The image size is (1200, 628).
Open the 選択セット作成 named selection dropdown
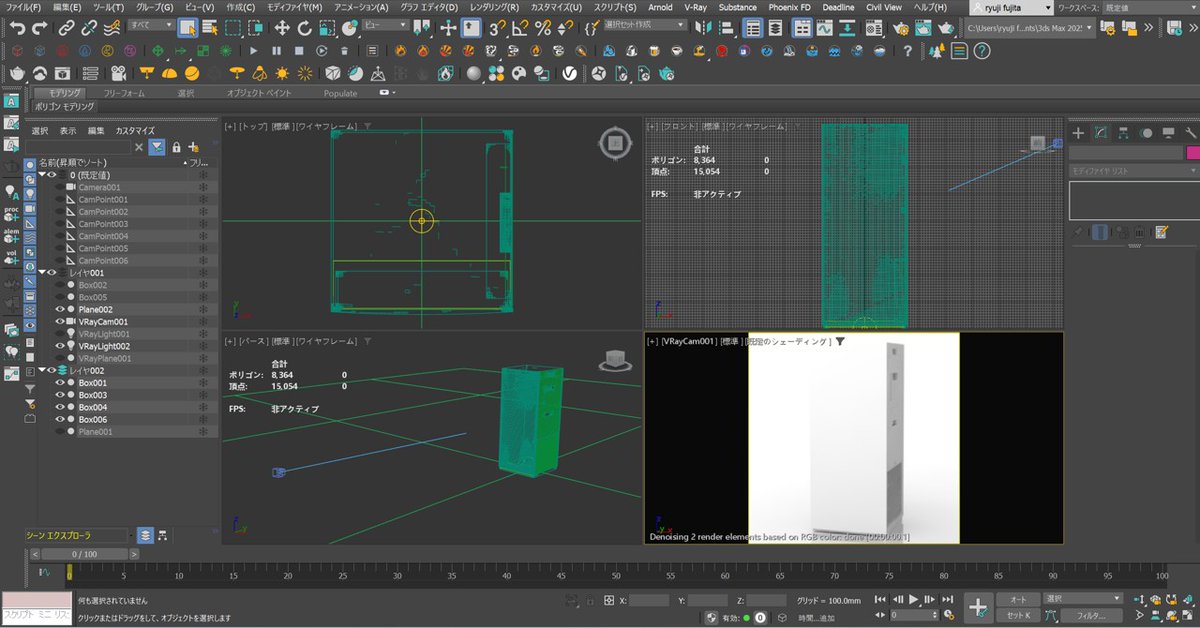[645, 25]
